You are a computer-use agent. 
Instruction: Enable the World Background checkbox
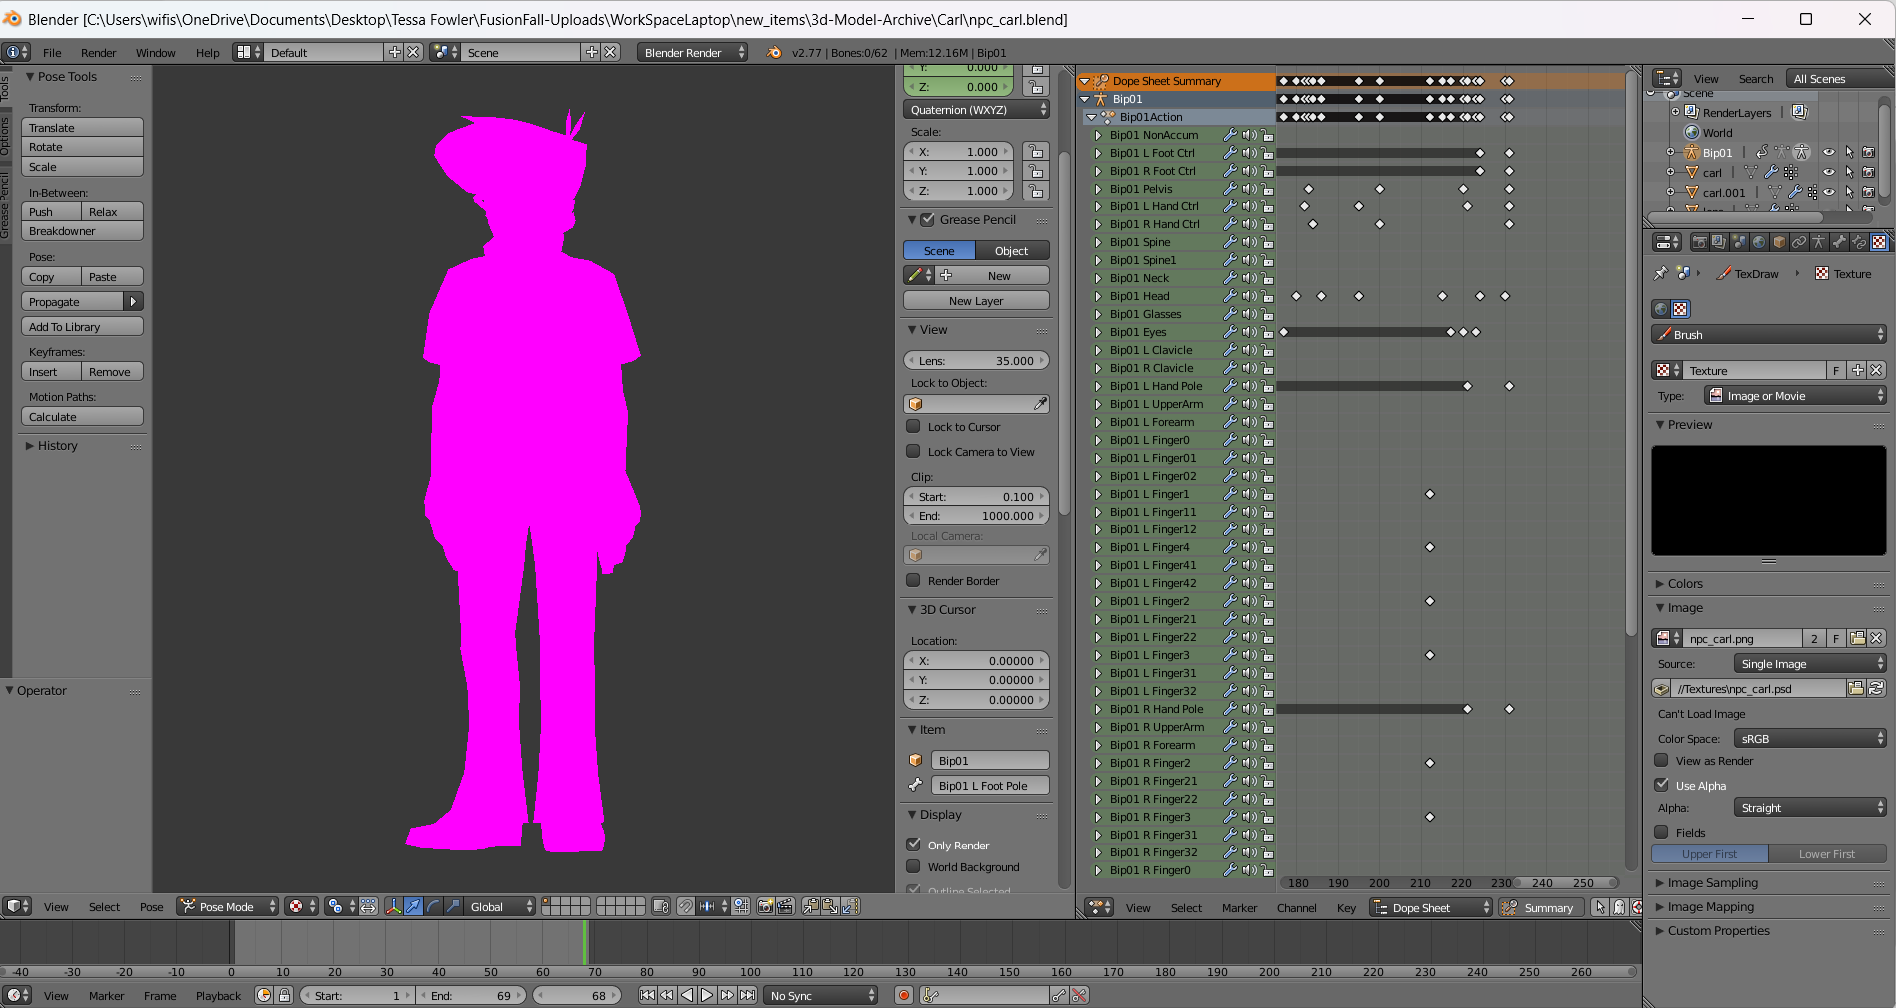(x=913, y=866)
